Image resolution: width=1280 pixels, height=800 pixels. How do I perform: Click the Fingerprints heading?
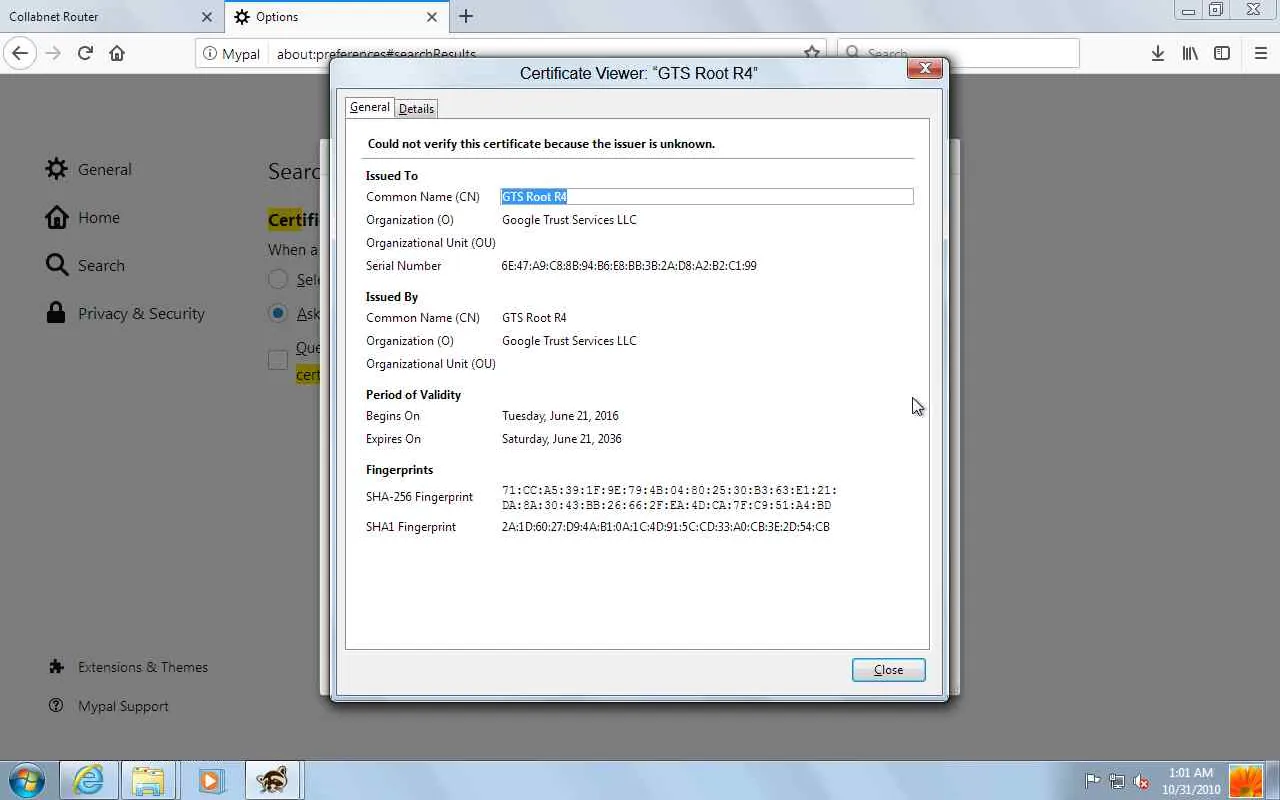tap(399, 470)
